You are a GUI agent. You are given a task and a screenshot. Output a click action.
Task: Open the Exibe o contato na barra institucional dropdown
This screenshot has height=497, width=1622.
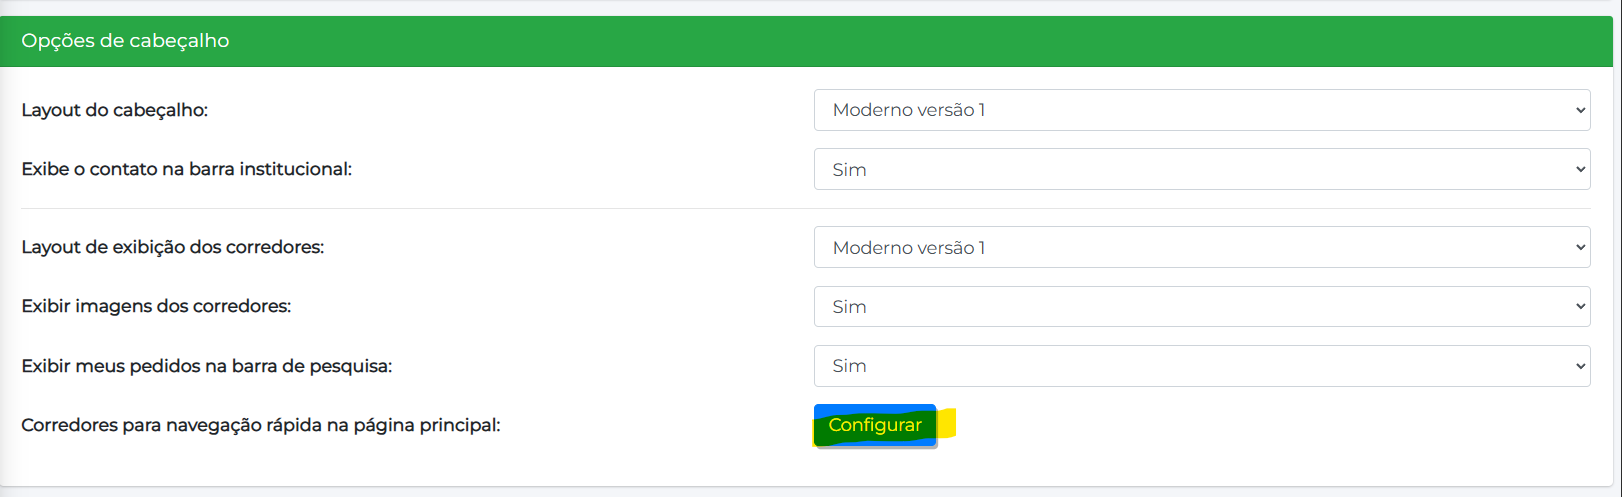(1200, 169)
